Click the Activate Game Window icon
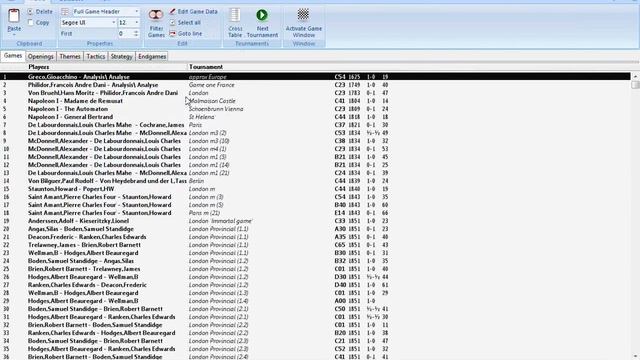 (x=303, y=15)
